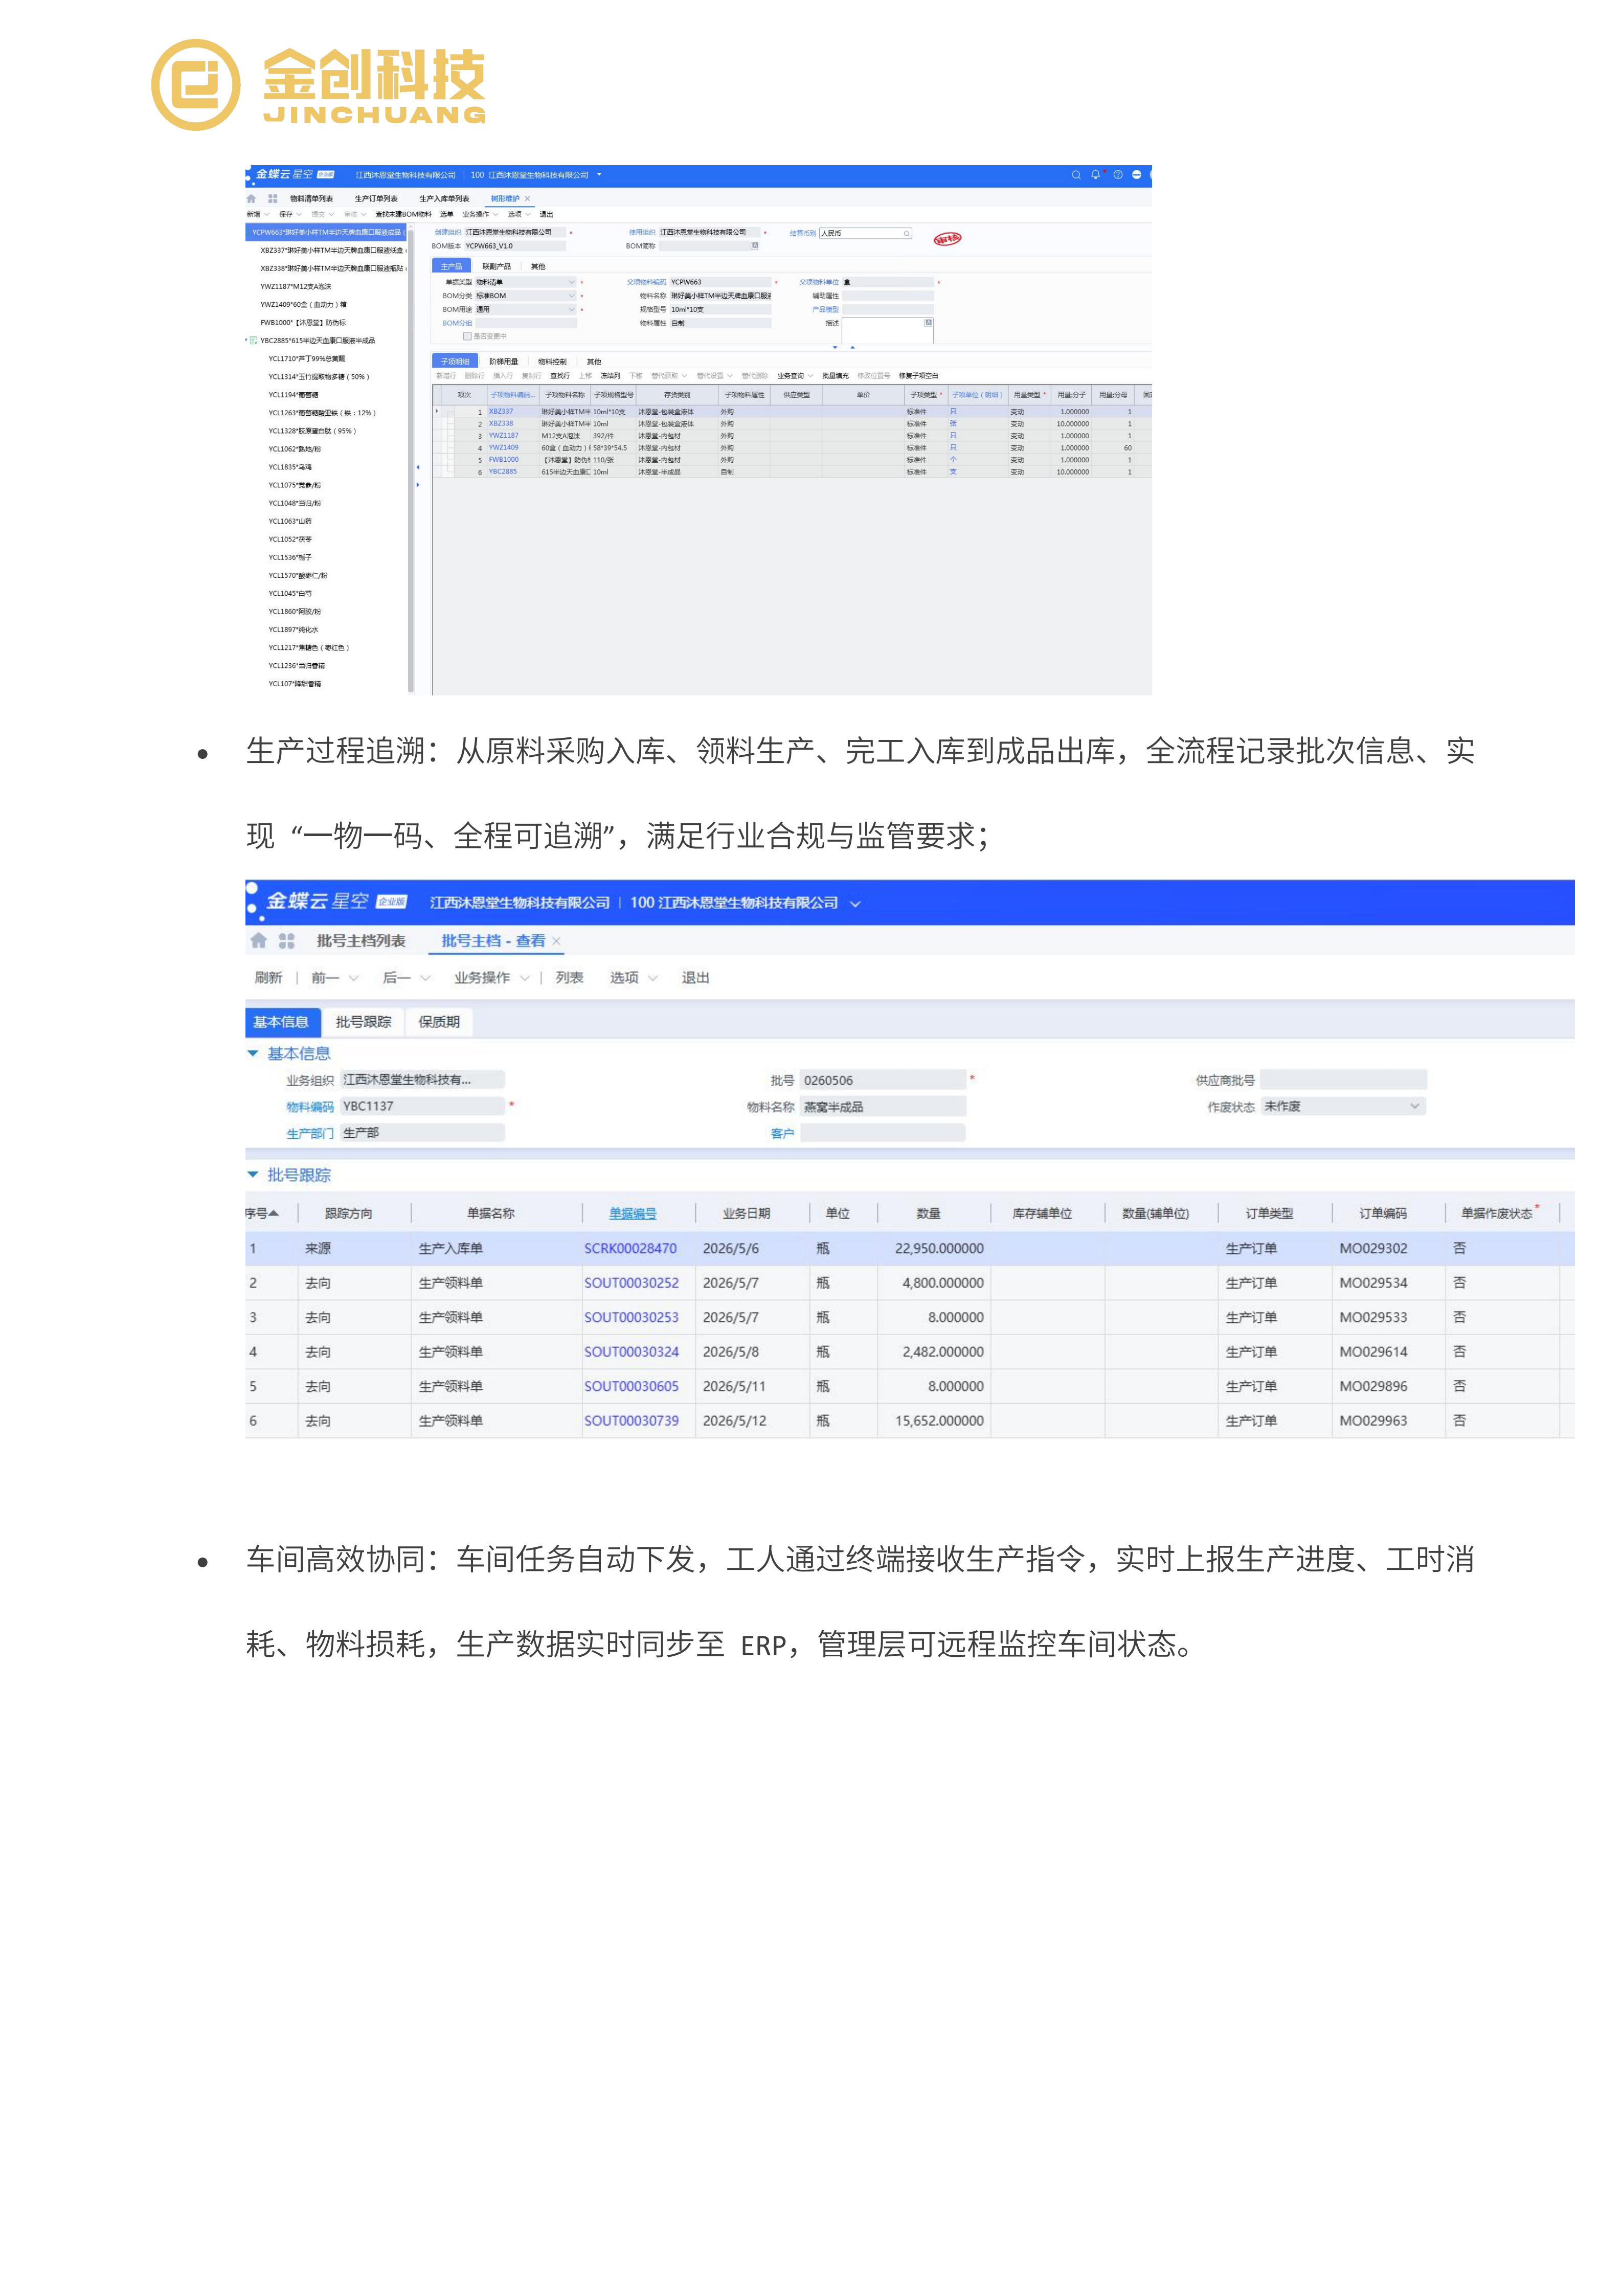
Task: Click the tree node icon before YBC2885
Action: point(254,341)
